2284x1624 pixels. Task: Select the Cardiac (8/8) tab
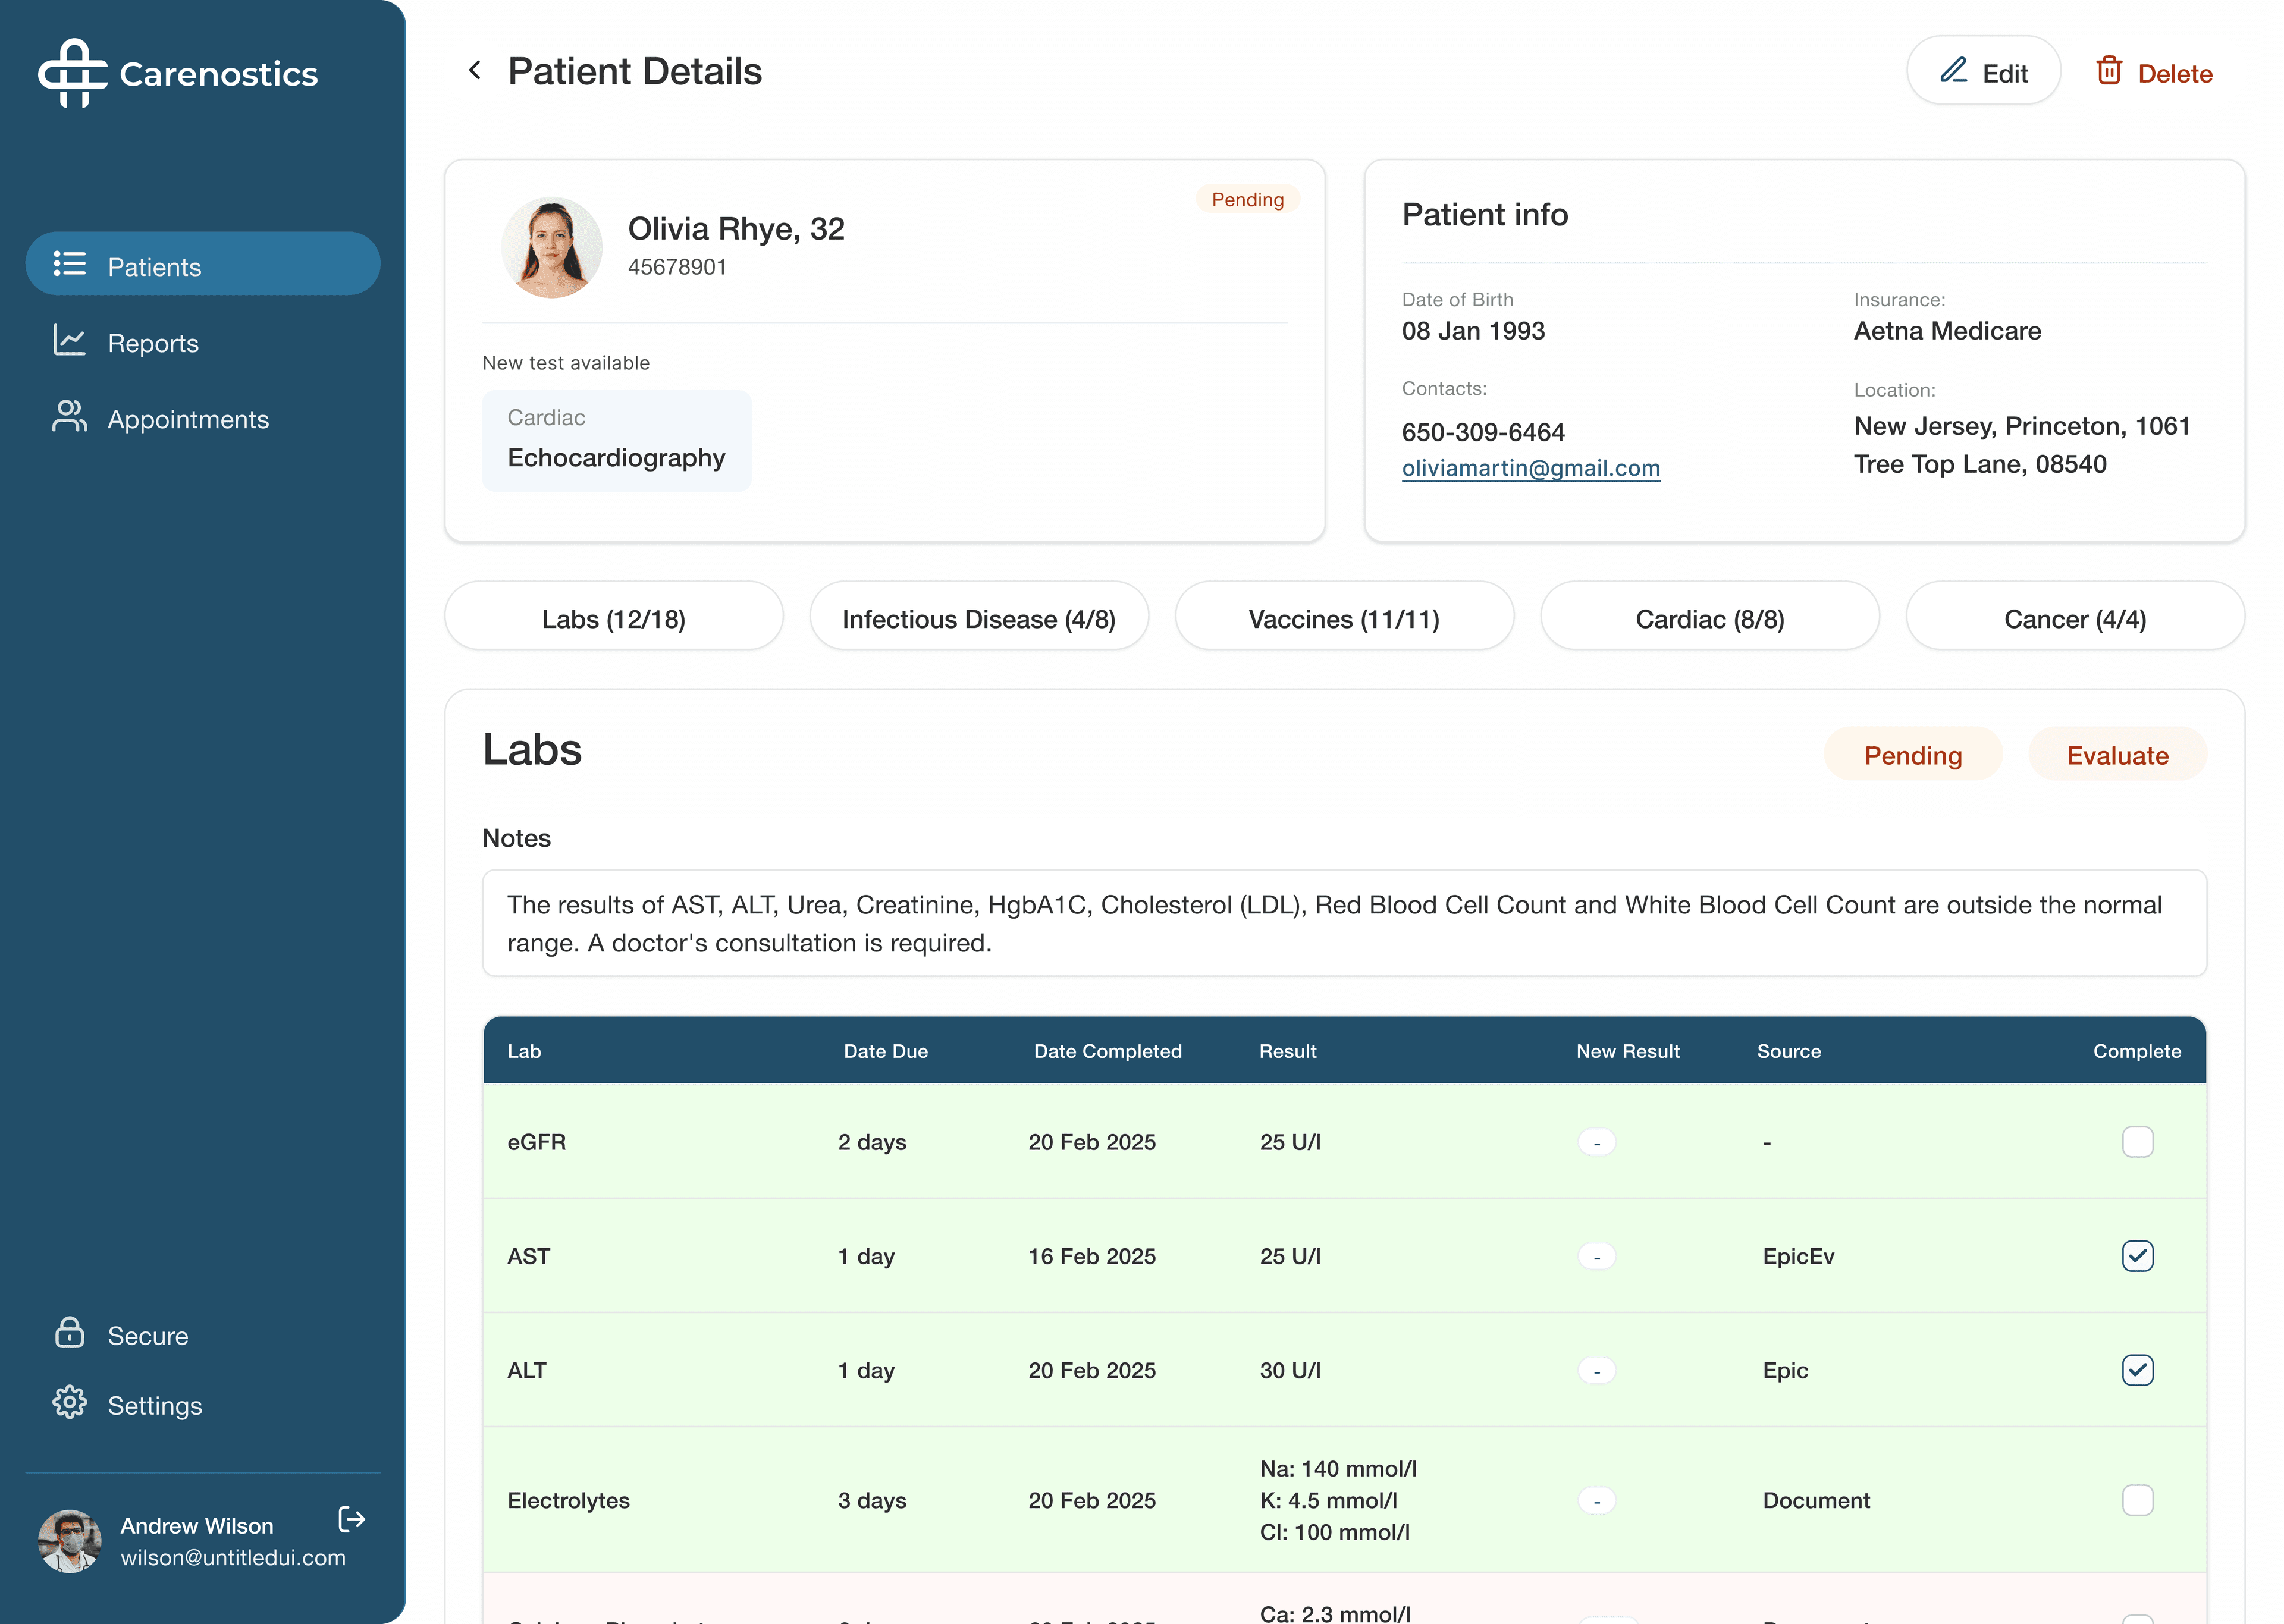pyautogui.click(x=1709, y=618)
